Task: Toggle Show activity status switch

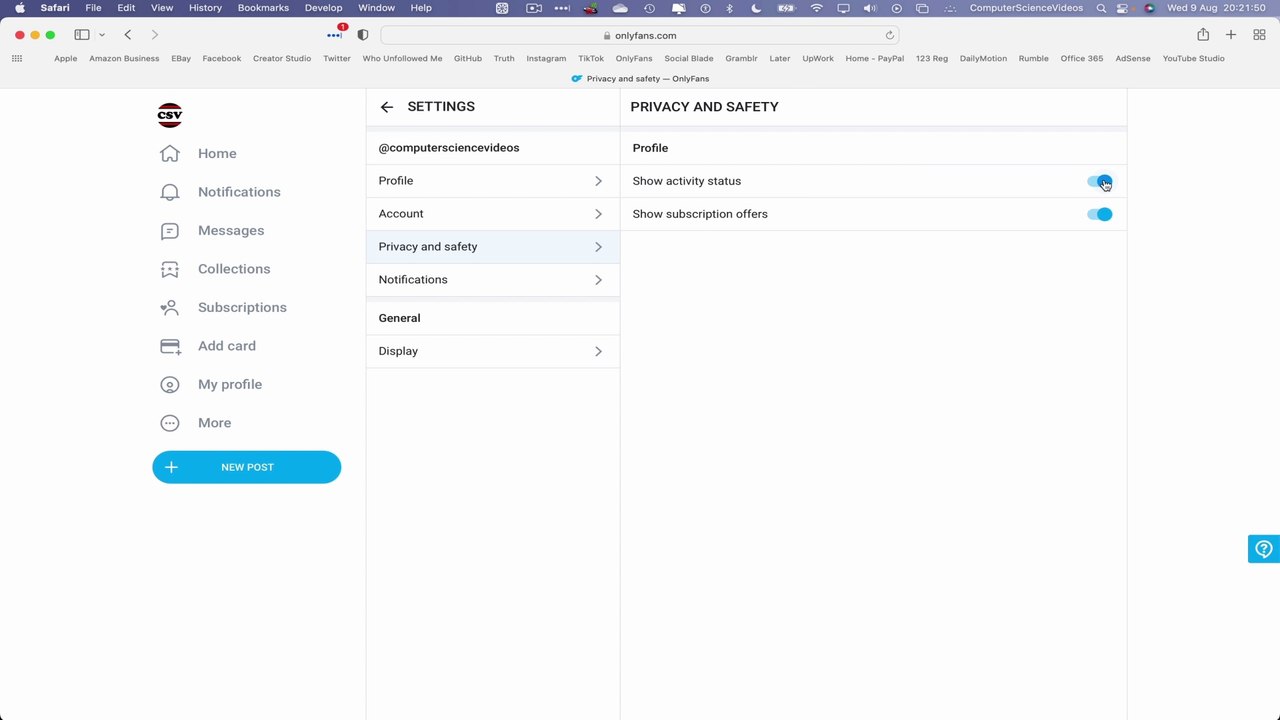Action: (x=1099, y=181)
